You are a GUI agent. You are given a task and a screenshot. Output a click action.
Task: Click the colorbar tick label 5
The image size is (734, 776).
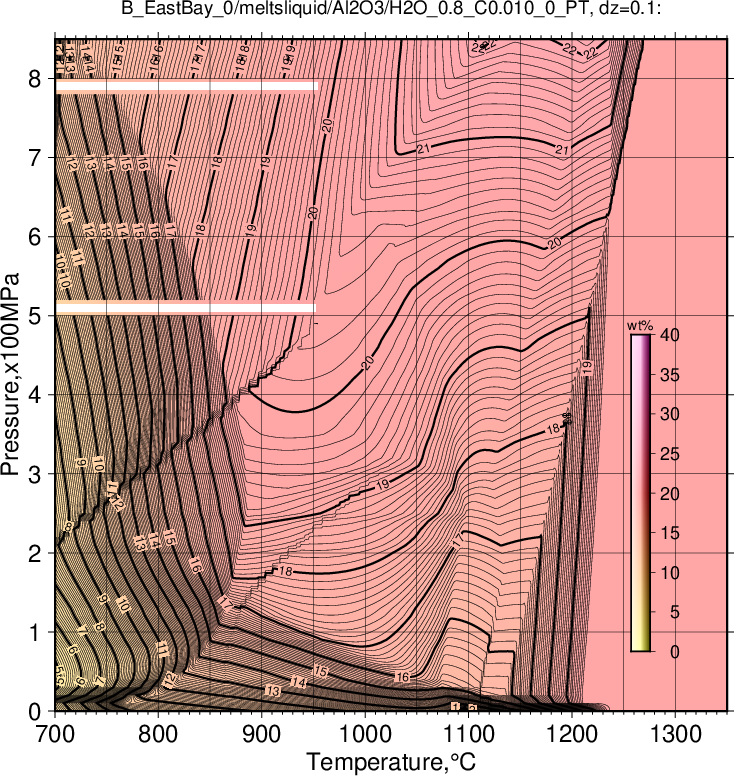coord(675,612)
